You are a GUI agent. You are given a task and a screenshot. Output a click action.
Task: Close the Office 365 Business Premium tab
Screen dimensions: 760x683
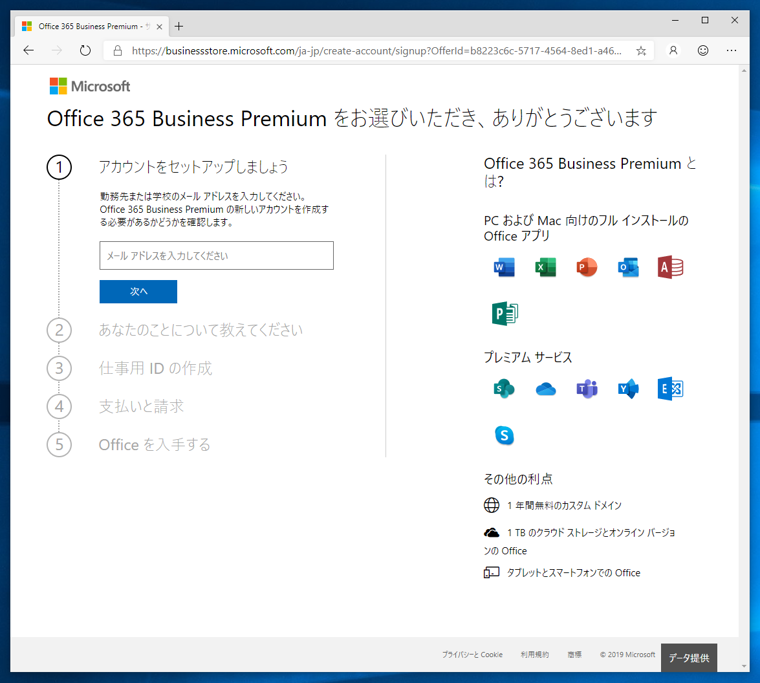point(159,27)
